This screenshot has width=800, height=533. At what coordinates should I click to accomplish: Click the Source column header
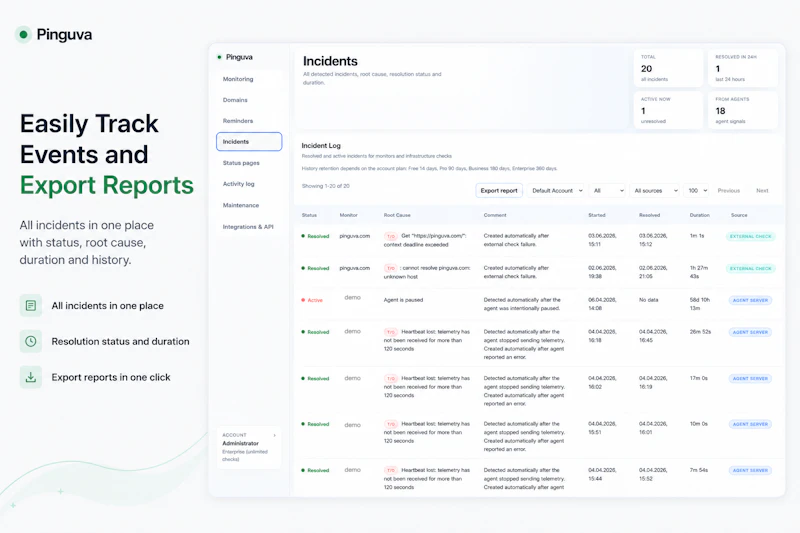point(739,215)
